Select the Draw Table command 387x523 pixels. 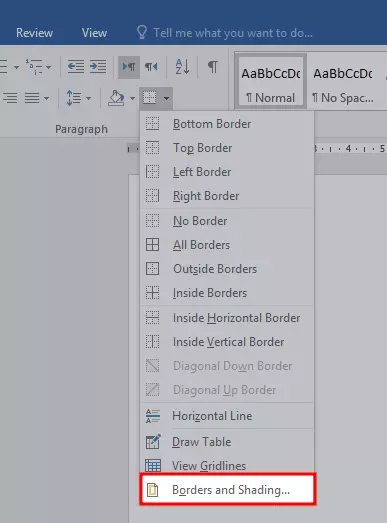(x=227, y=442)
